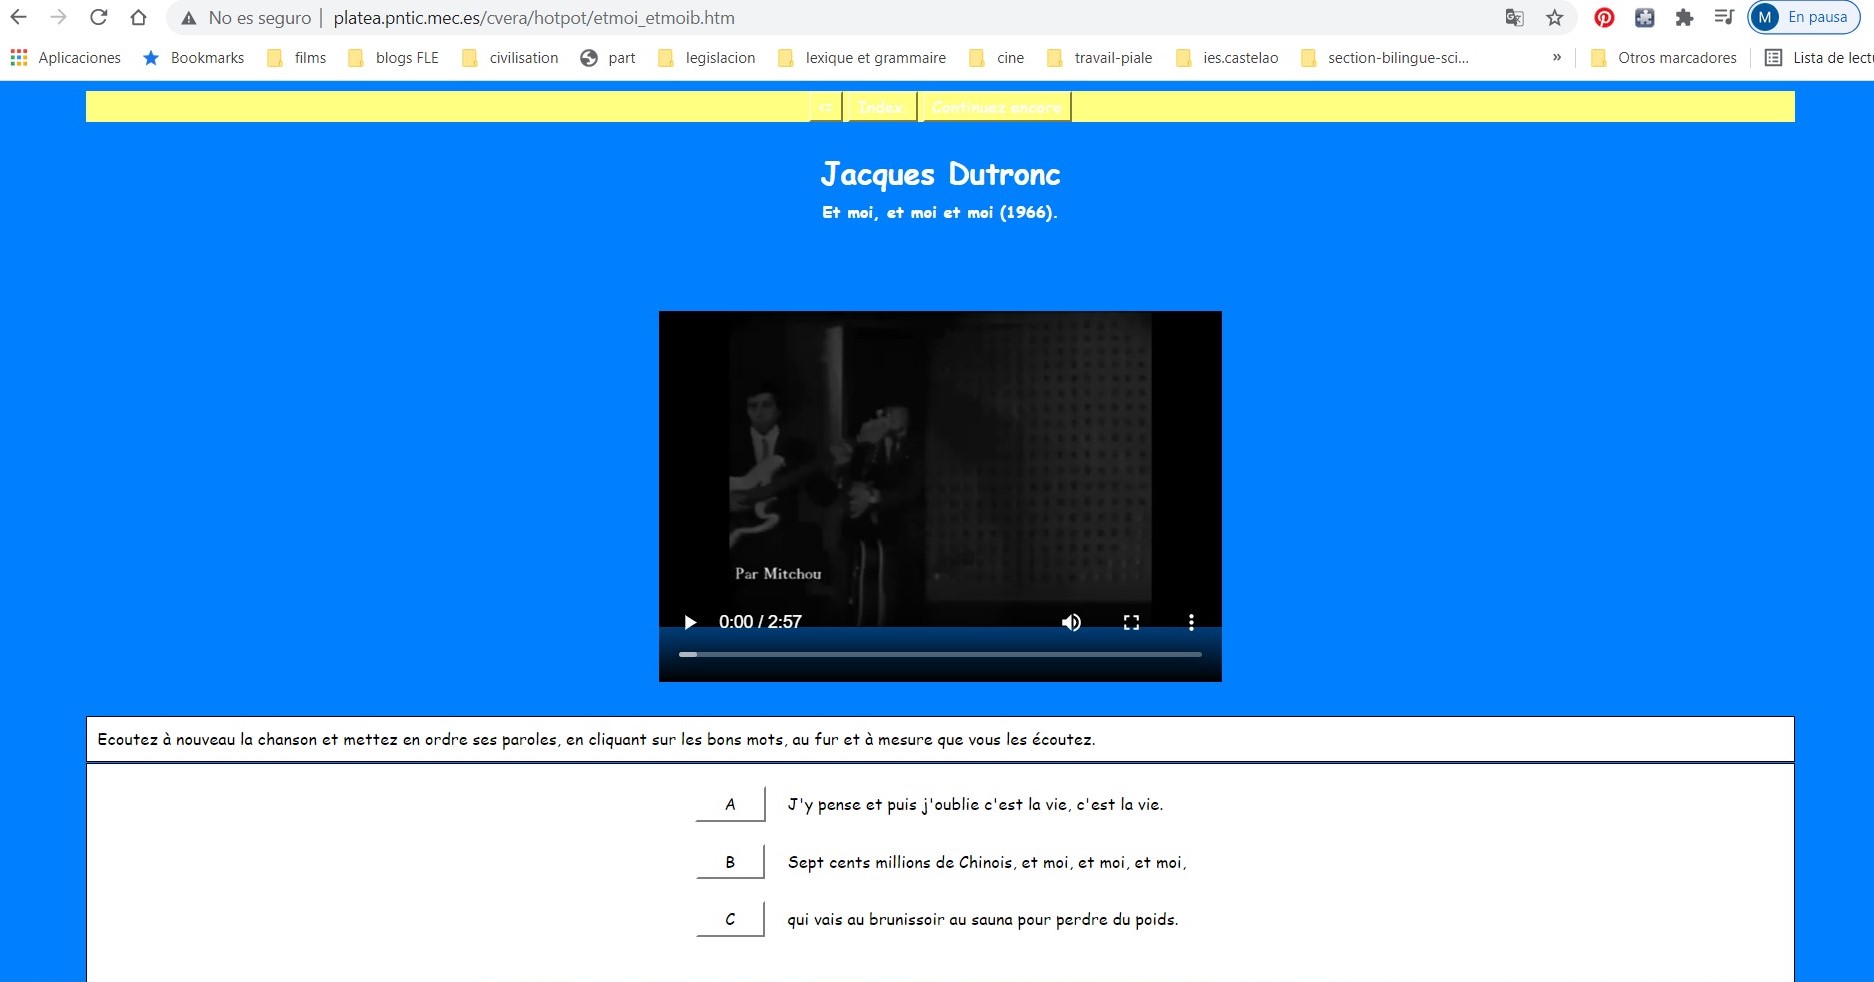The image size is (1874, 982).
Task: Reload the current page
Action: (x=98, y=17)
